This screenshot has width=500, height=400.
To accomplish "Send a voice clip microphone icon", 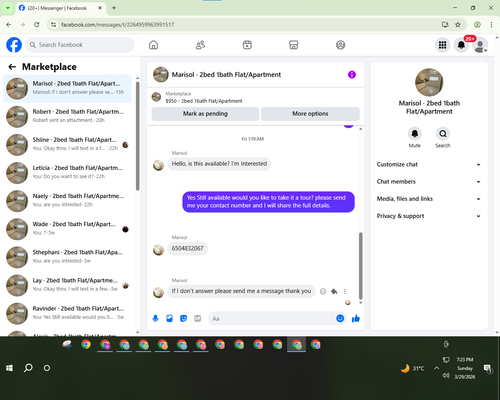I will tap(155, 318).
